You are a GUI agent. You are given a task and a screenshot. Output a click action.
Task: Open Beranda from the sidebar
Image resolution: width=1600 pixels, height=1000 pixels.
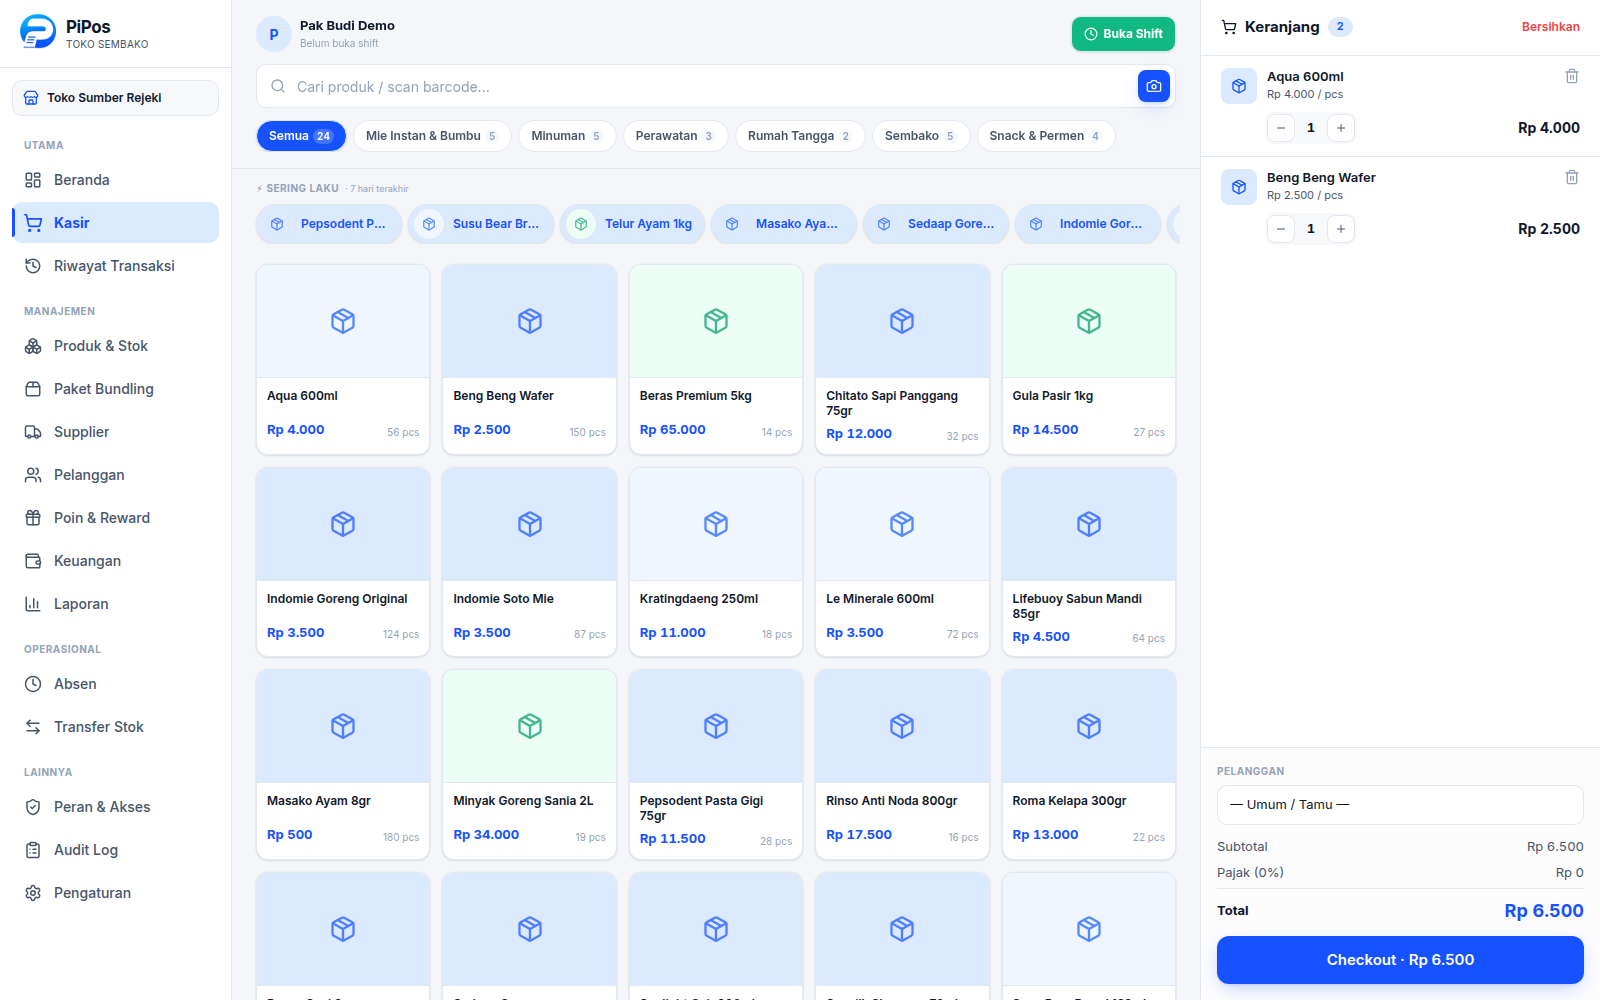pos(115,180)
